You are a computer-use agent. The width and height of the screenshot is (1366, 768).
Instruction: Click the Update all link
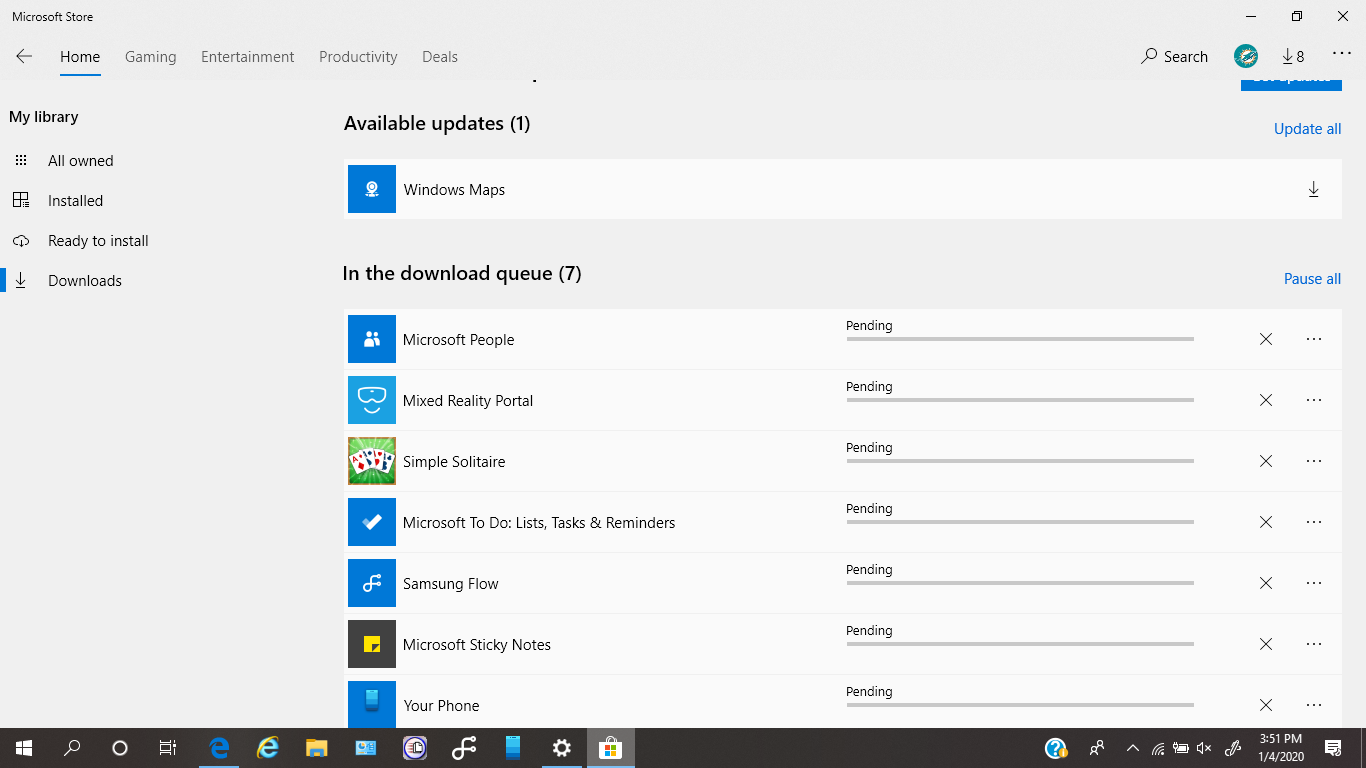point(1307,128)
